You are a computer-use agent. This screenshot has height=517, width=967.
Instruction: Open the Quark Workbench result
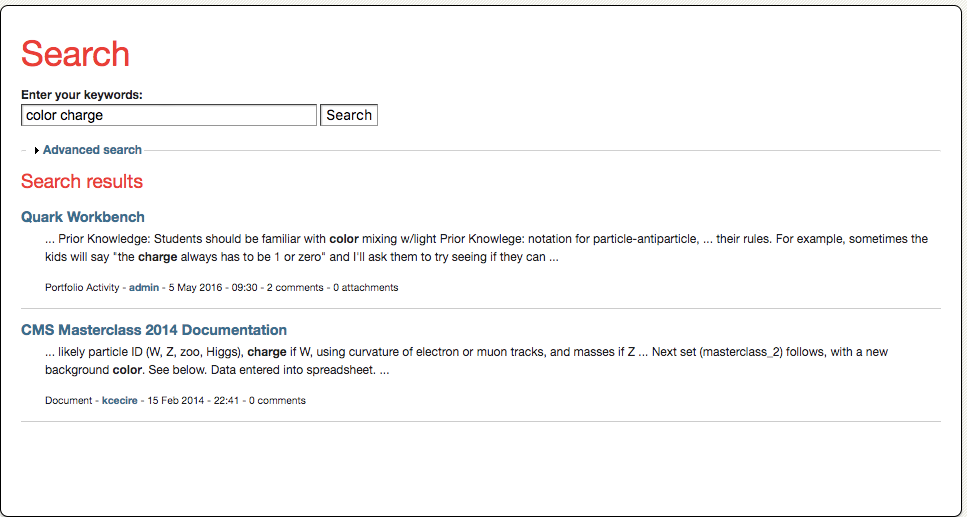pos(83,217)
